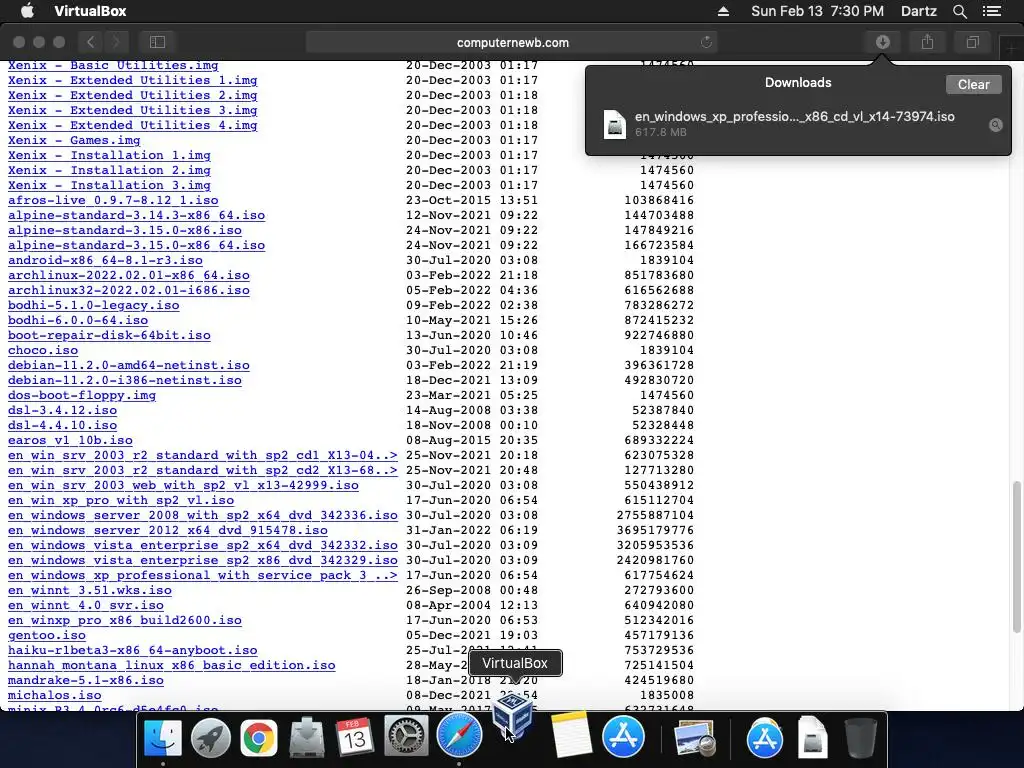Open Notes from the Dock

pyautogui.click(x=571, y=735)
